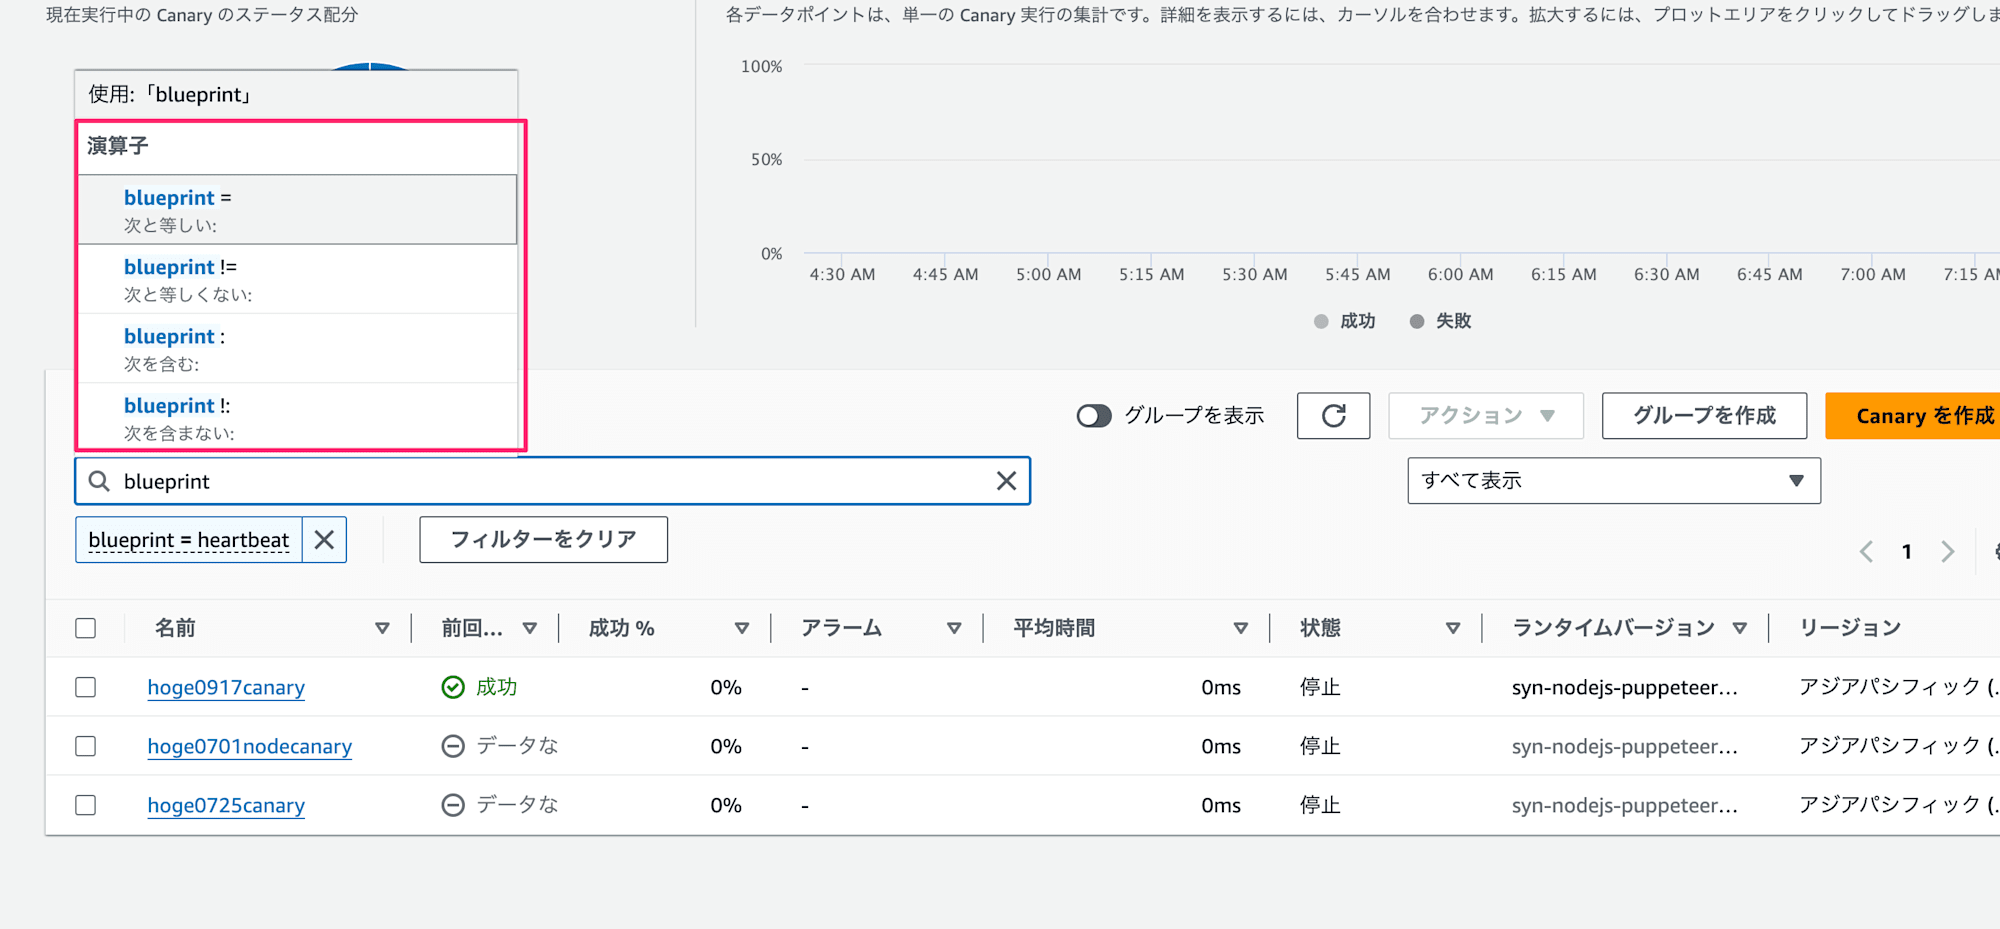
Task: Click Canary を作成 button
Action: pyautogui.click(x=1912, y=415)
